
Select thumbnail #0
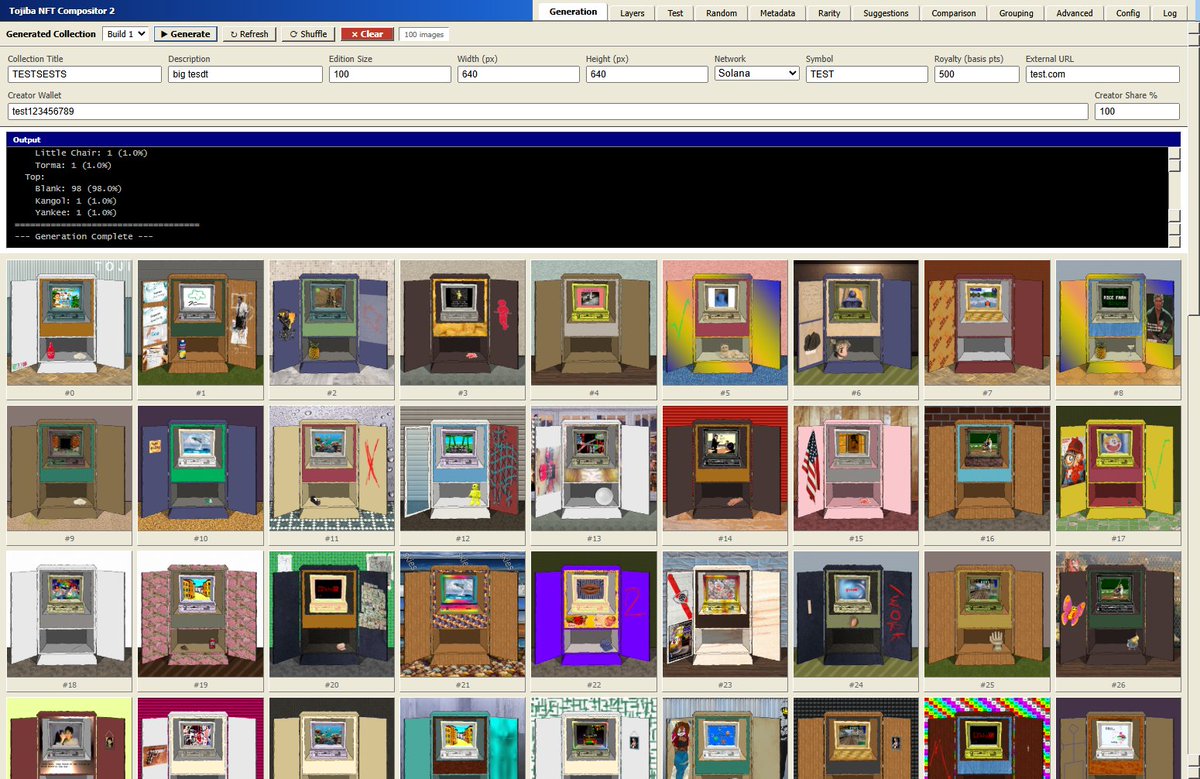point(69,330)
